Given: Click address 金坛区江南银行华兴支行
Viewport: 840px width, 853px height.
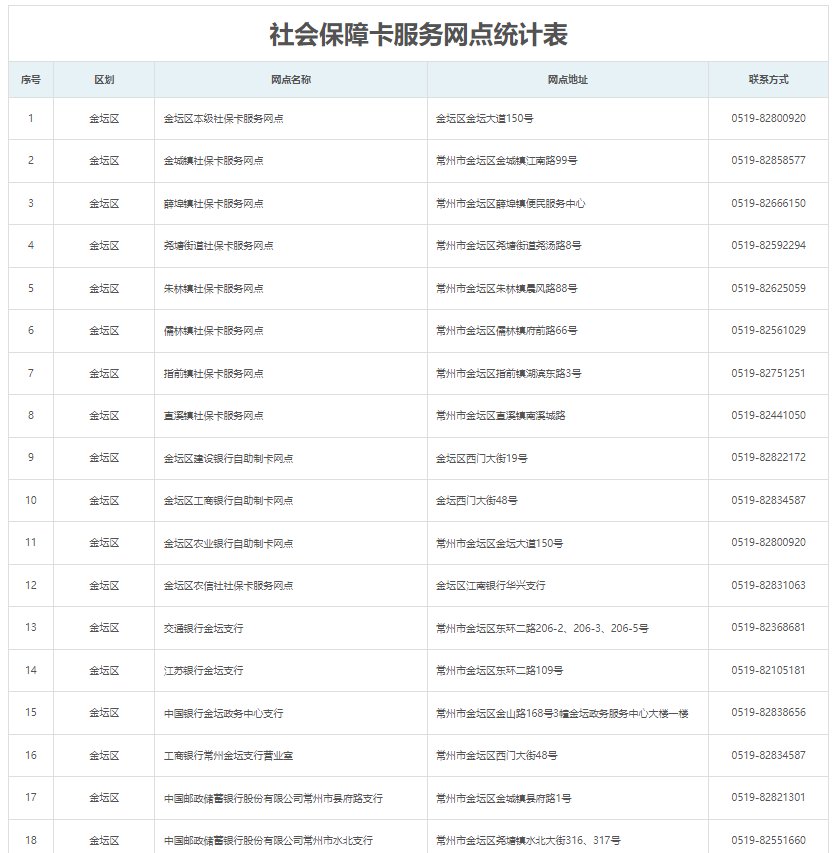Looking at the screenshot, I should pyautogui.click(x=490, y=585).
